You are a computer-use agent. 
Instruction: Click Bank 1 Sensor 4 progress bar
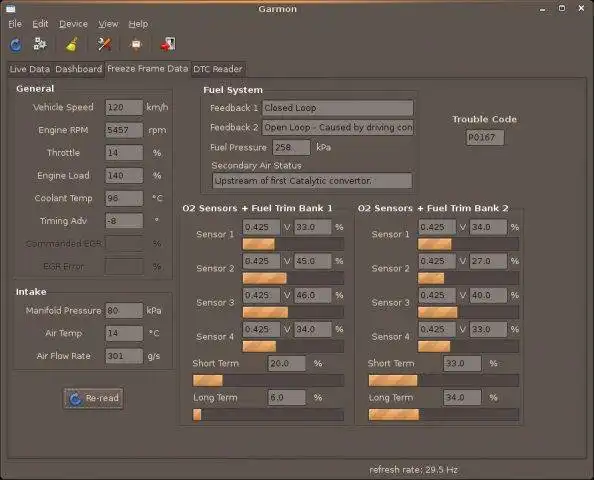tap(293, 346)
